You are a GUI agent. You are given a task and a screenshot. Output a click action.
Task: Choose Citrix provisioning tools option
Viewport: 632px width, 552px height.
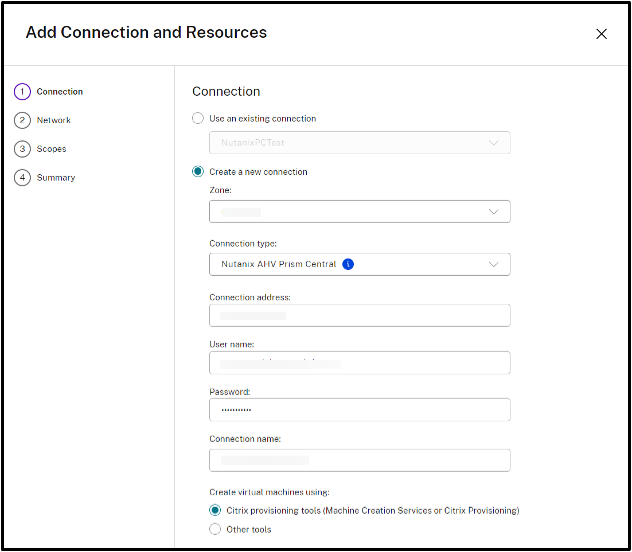[216, 510]
